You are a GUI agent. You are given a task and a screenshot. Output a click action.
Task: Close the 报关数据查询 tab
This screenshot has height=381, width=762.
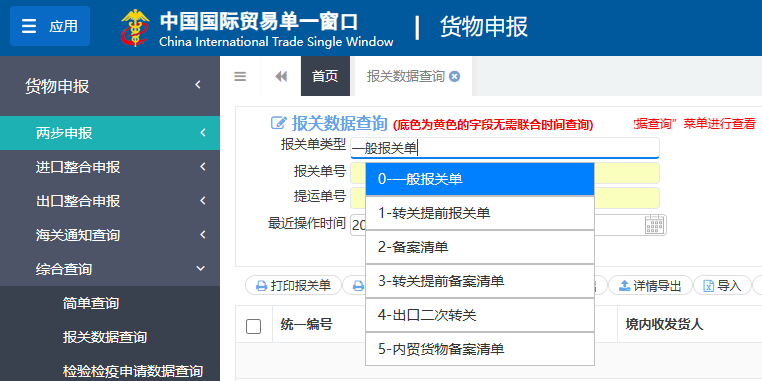coord(454,77)
